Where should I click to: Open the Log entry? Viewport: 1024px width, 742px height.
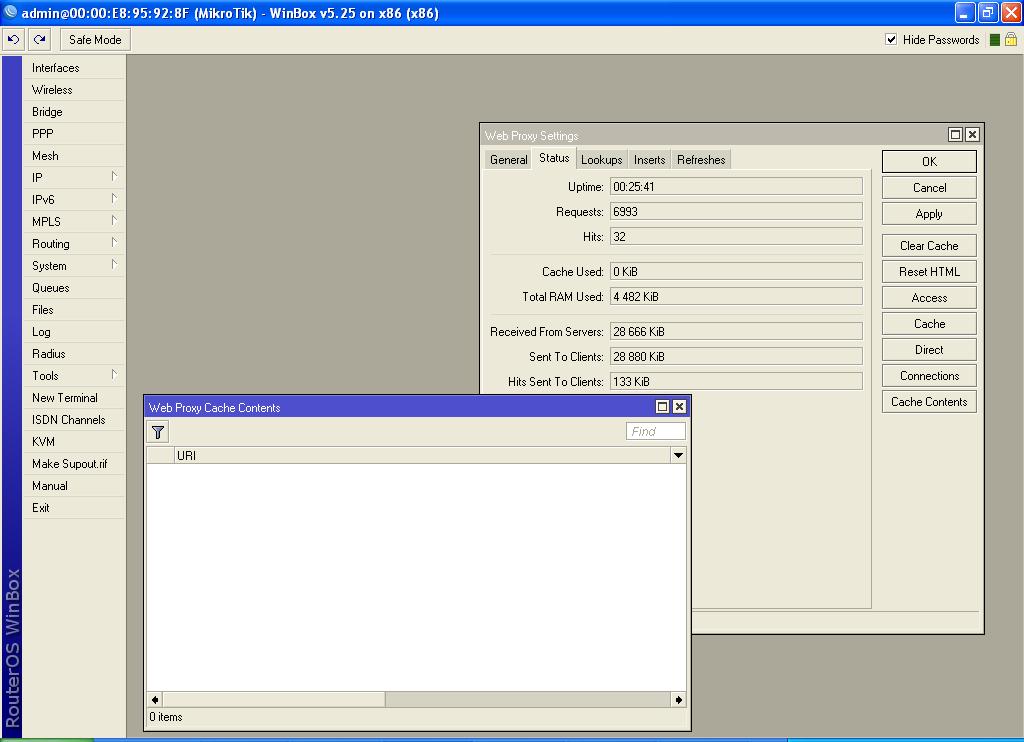(73, 332)
